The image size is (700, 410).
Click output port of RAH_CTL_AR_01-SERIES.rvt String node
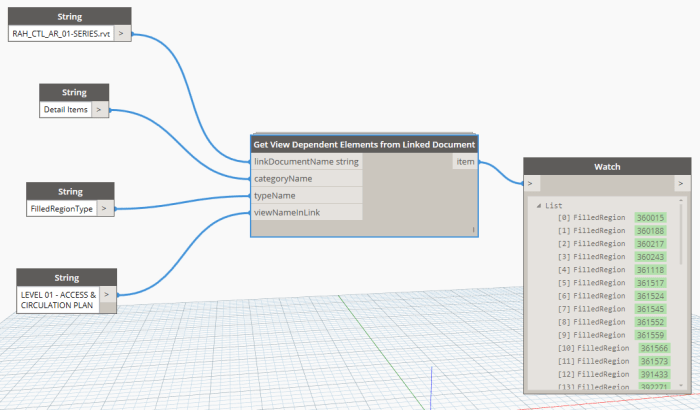click(x=121, y=33)
